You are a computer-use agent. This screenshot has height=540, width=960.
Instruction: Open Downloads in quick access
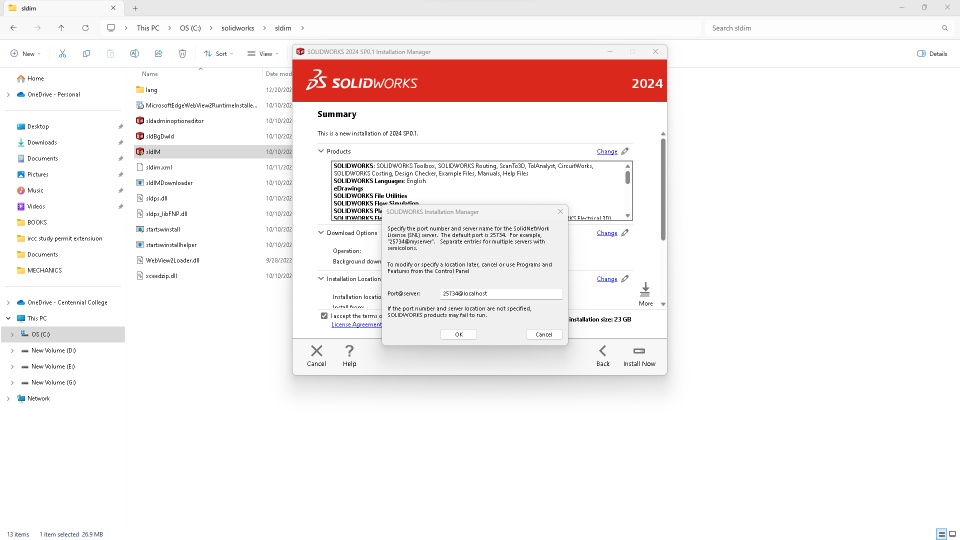[42, 143]
